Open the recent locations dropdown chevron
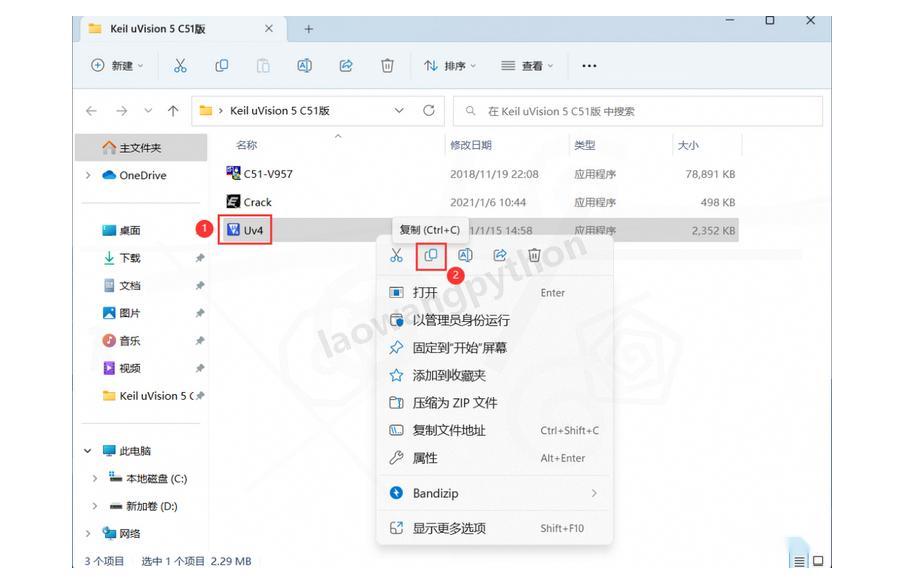 [148, 111]
